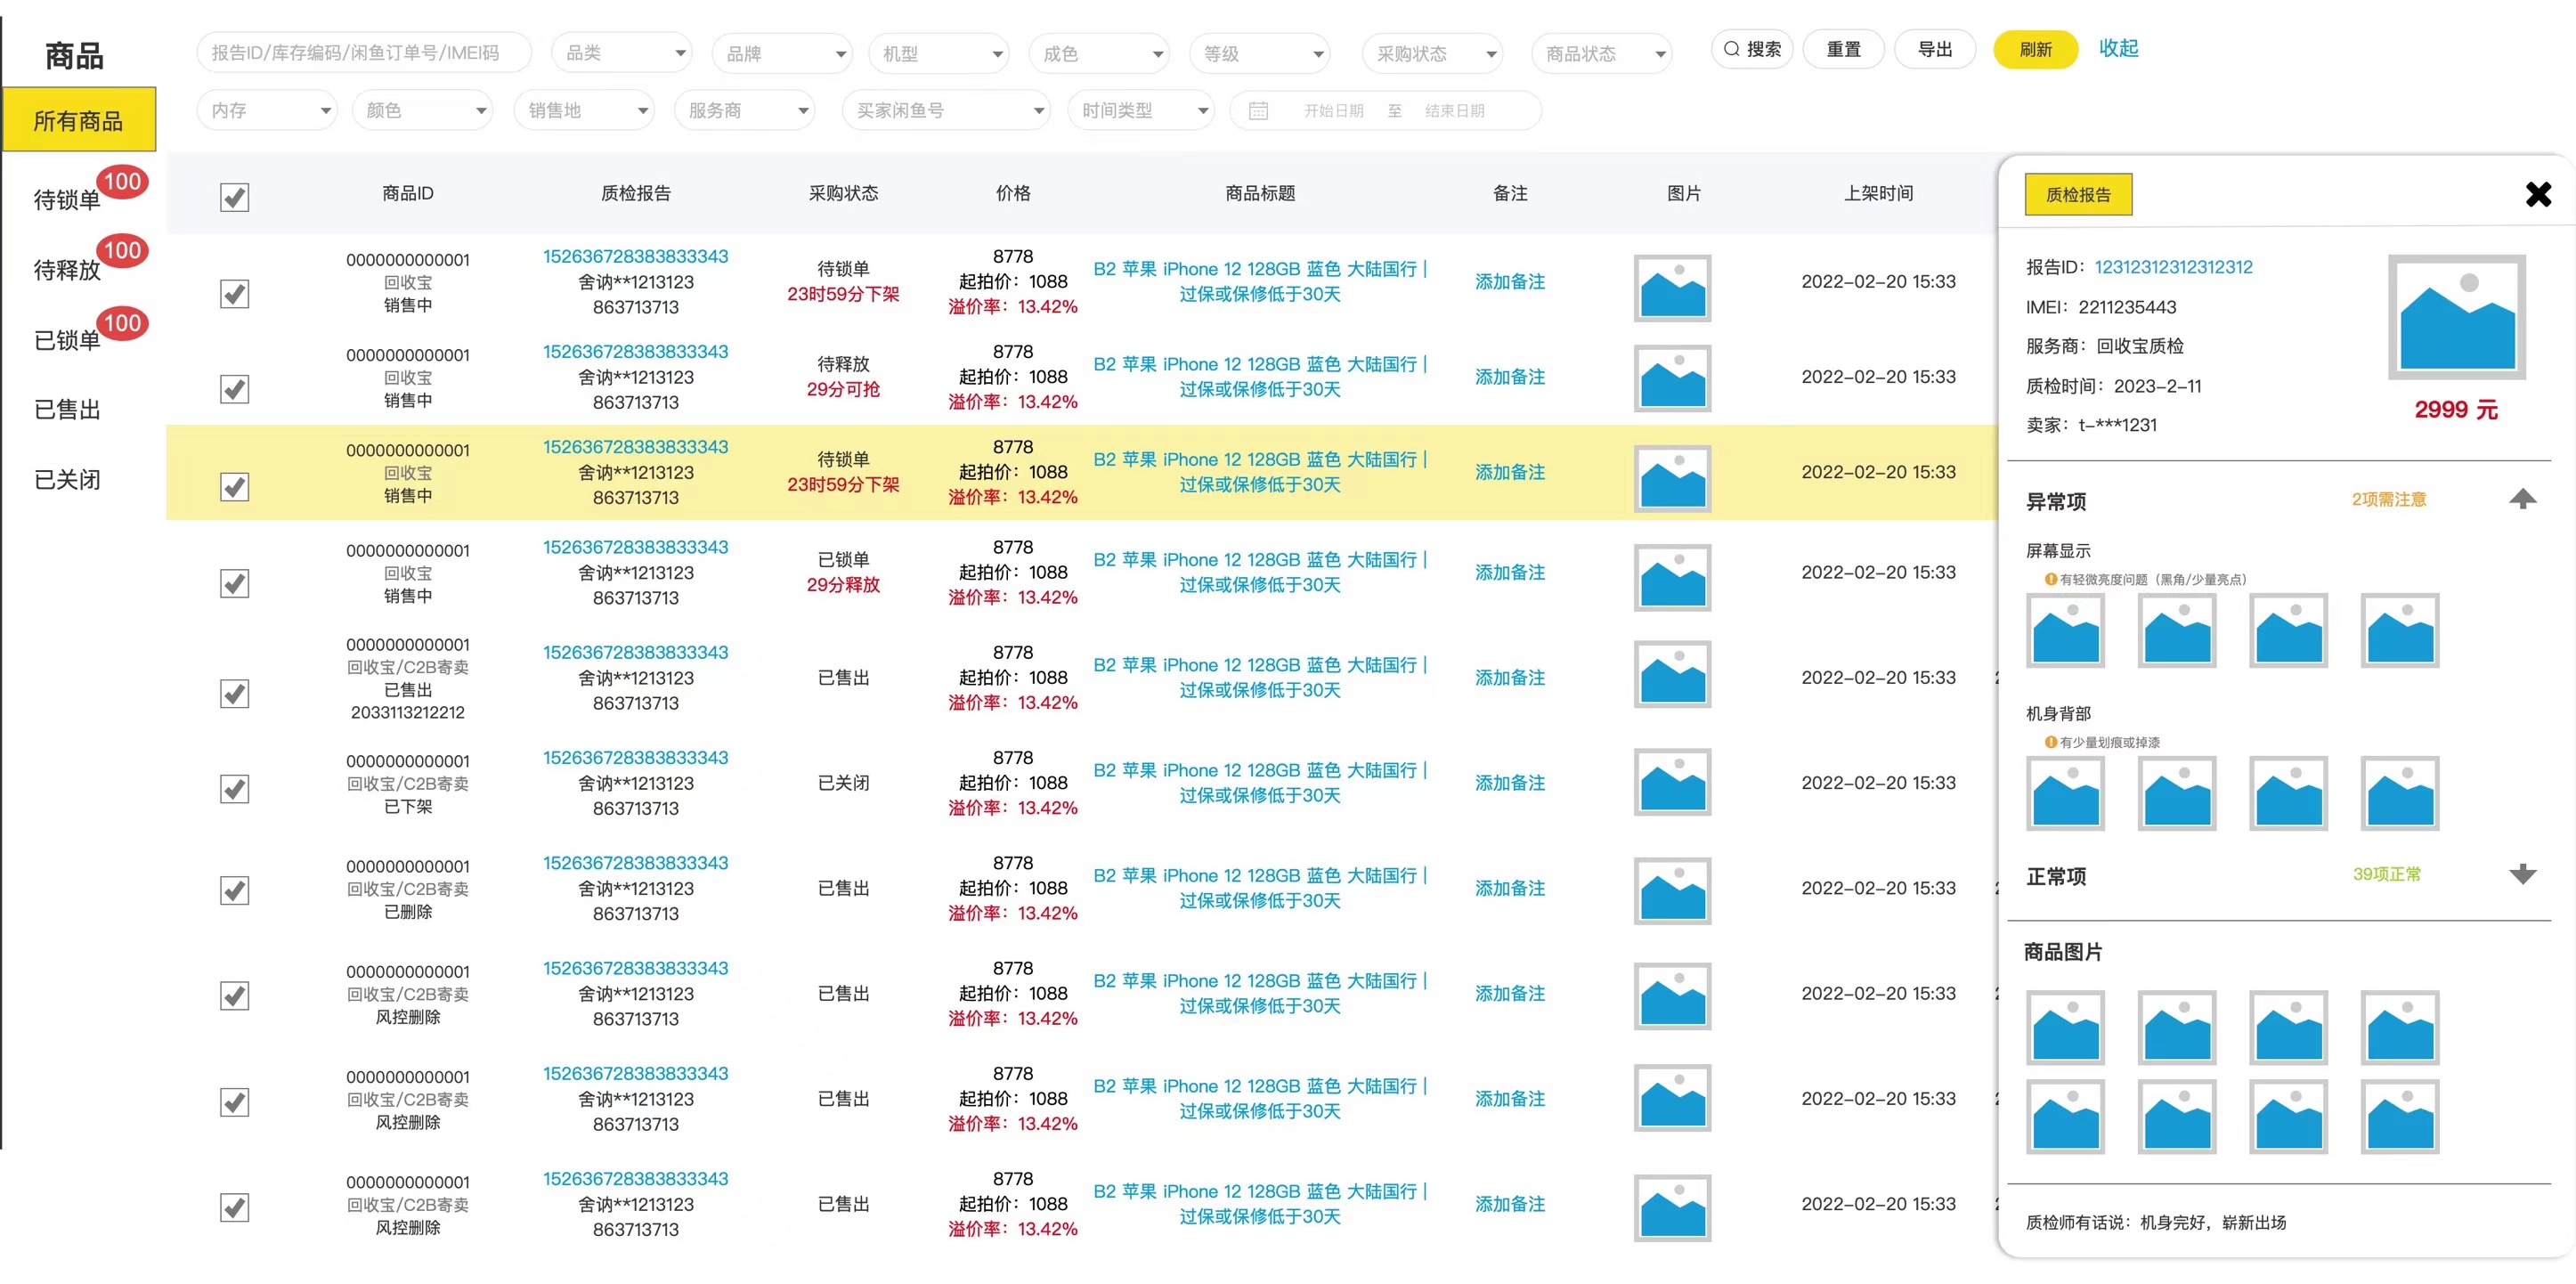Viewport: 2576px width, 1284px height.
Task: Toggle checkbox of highlighted yellow row
Action: click(x=234, y=486)
